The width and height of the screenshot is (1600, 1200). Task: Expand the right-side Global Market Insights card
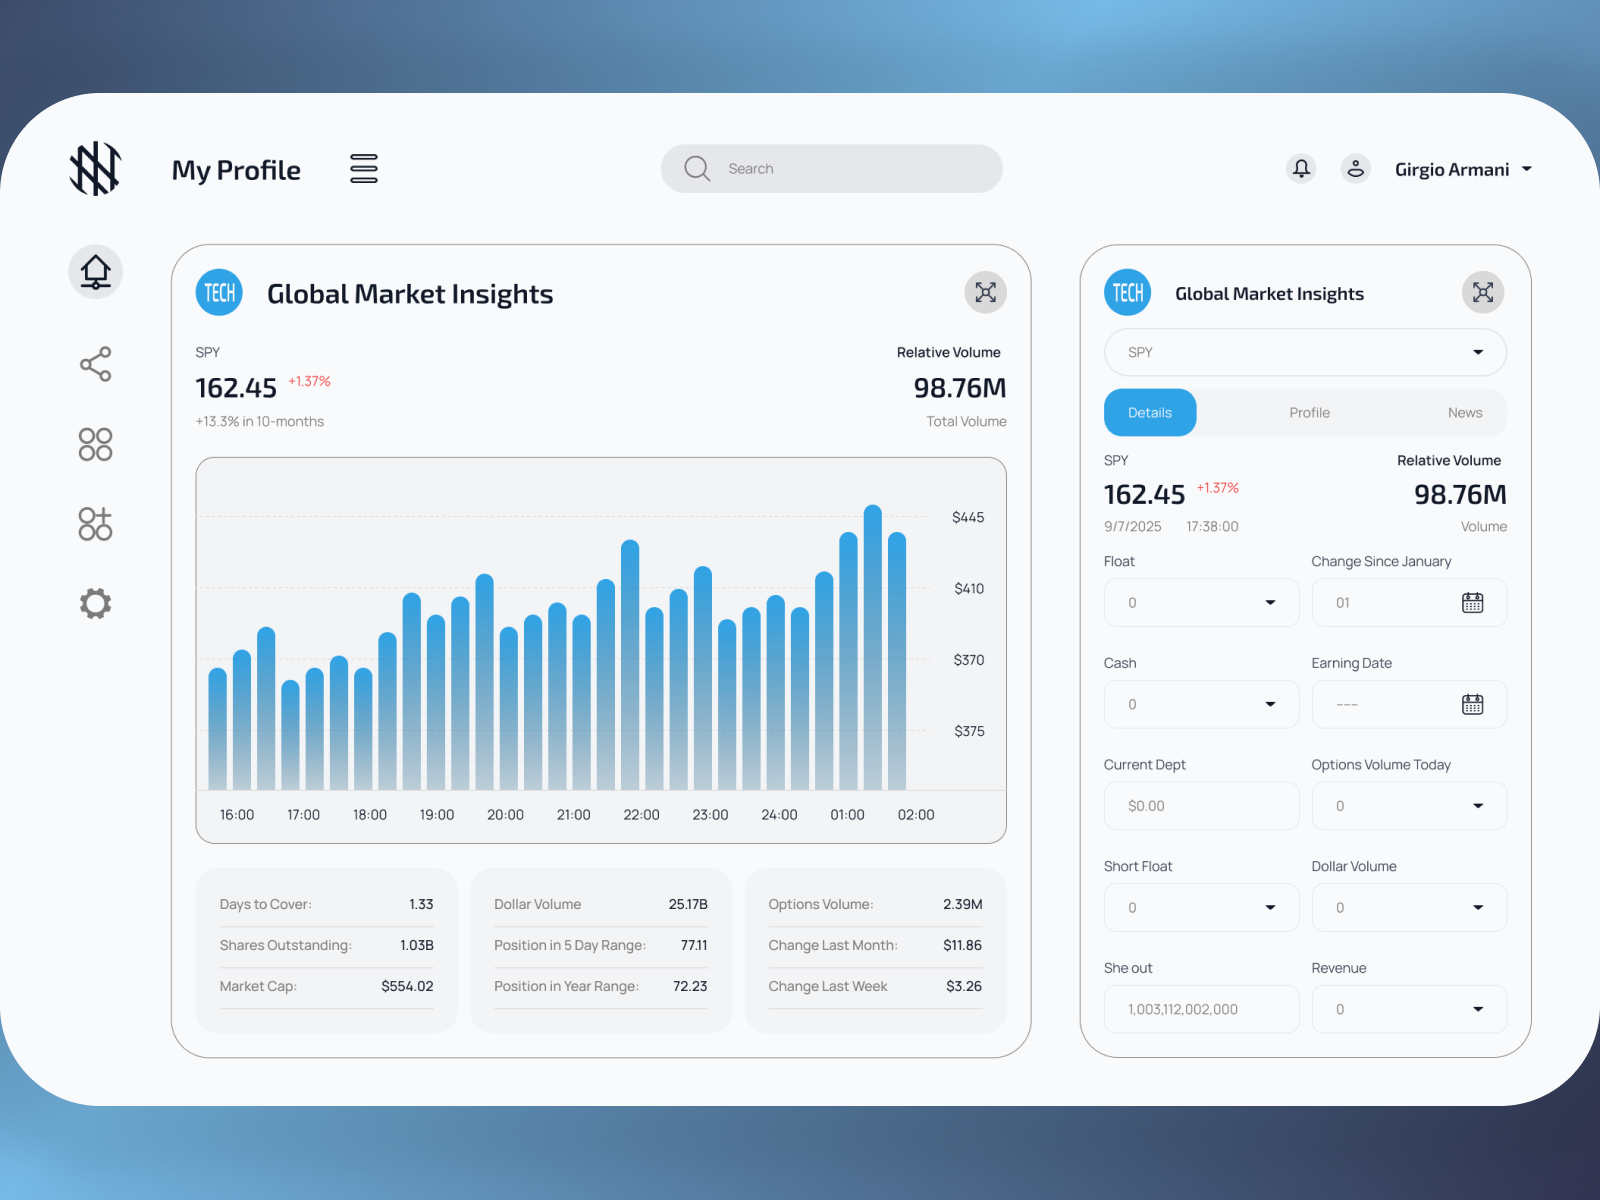1482,292
